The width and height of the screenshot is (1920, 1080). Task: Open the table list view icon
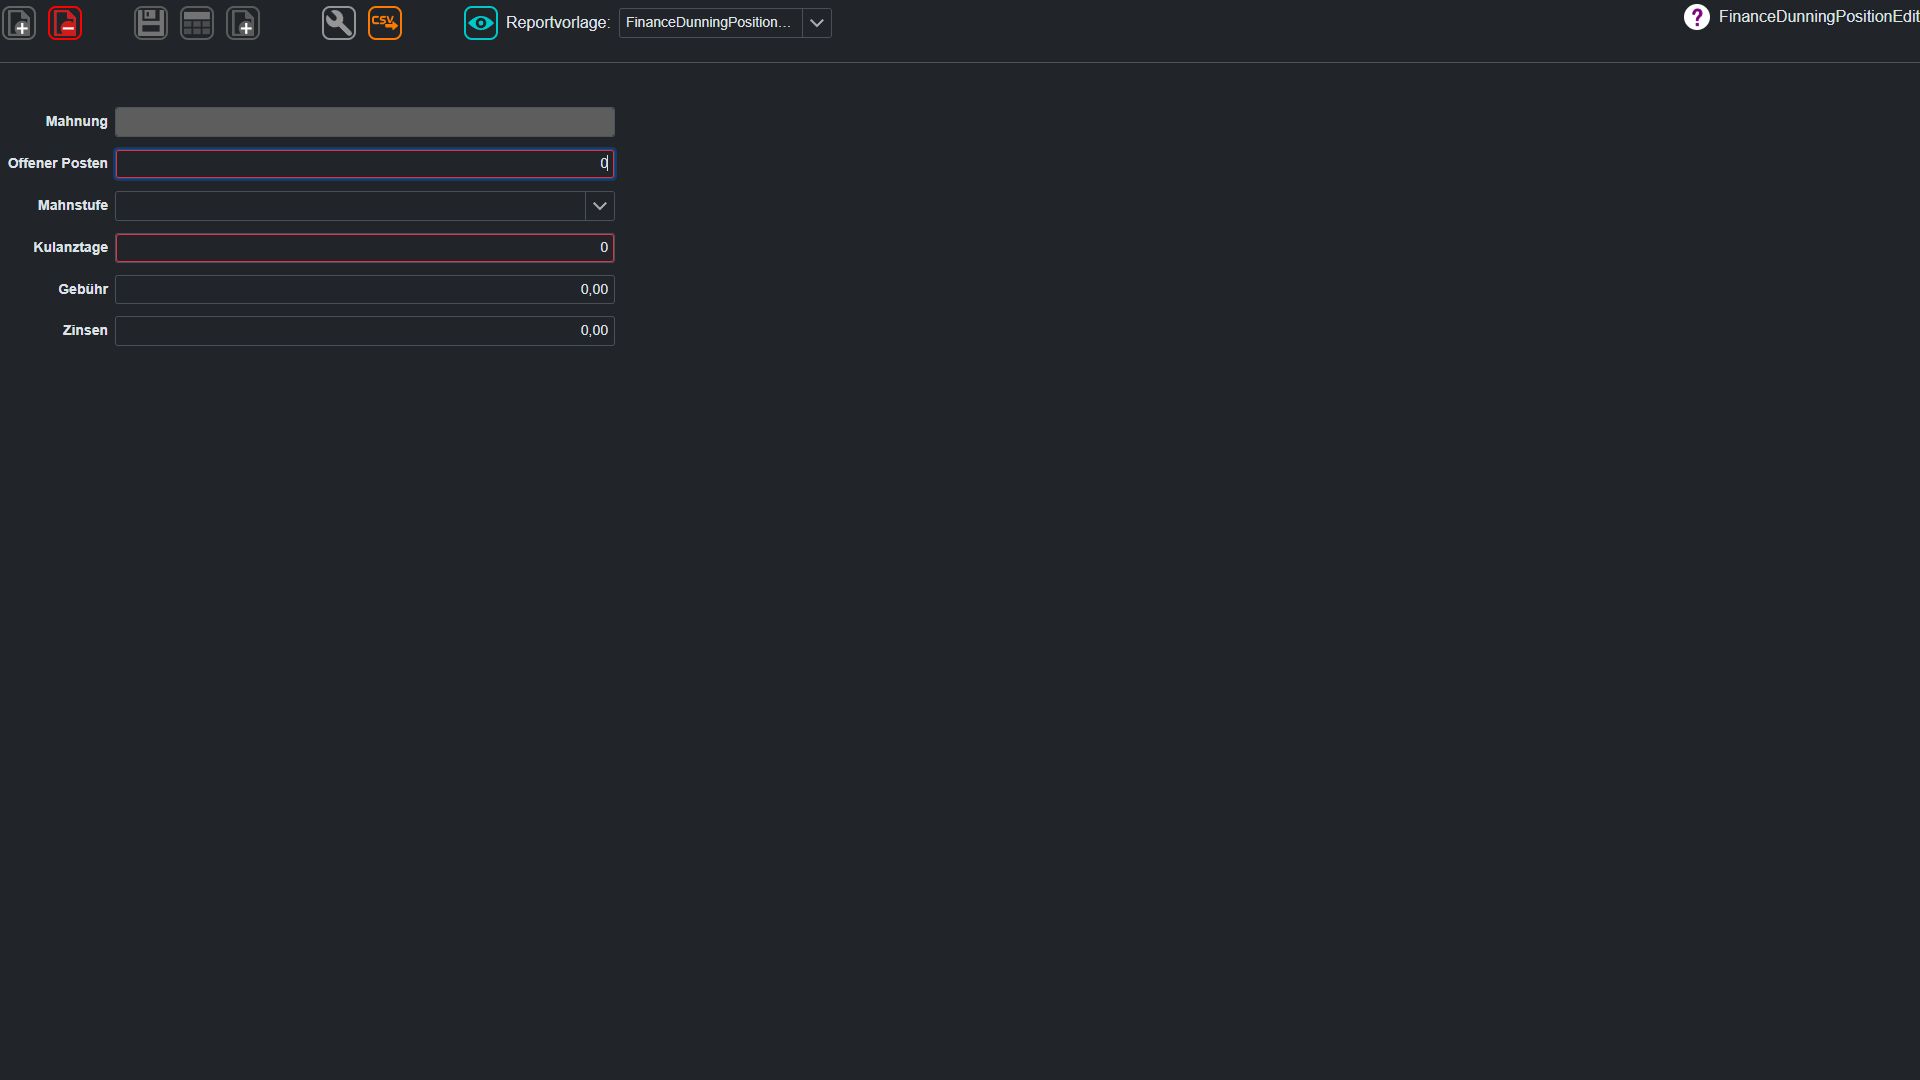point(197,23)
